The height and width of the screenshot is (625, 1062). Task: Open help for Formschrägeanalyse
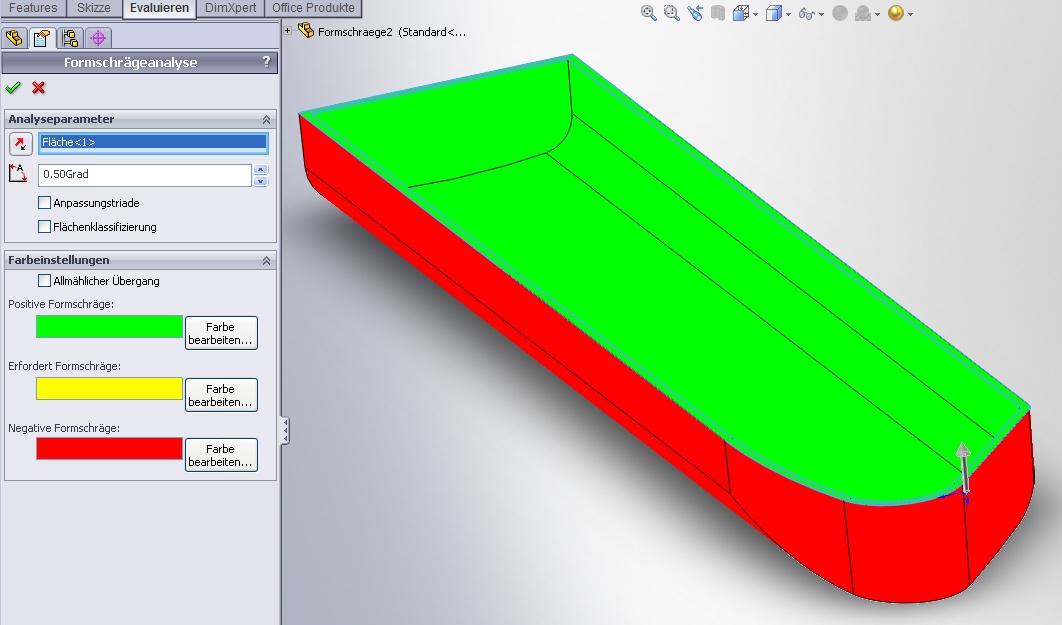[x=266, y=62]
